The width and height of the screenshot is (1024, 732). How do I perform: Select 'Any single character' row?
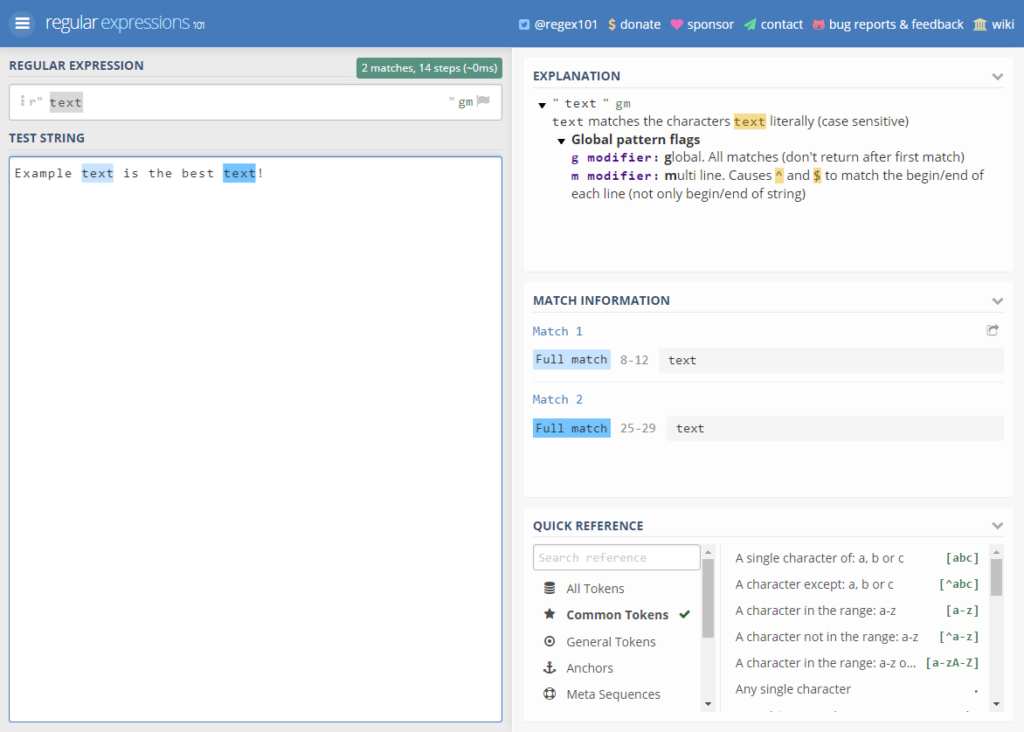[x=857, y=688]
